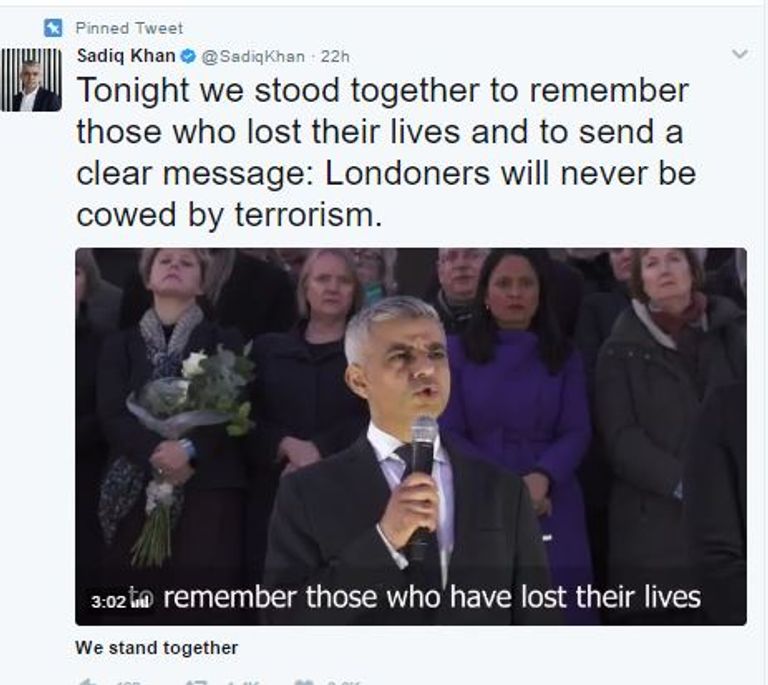Viewport: 768px width, 685px height.
Task: Open Sadiq Khan's profile avatar picture
Action: [x=31, y=79]
